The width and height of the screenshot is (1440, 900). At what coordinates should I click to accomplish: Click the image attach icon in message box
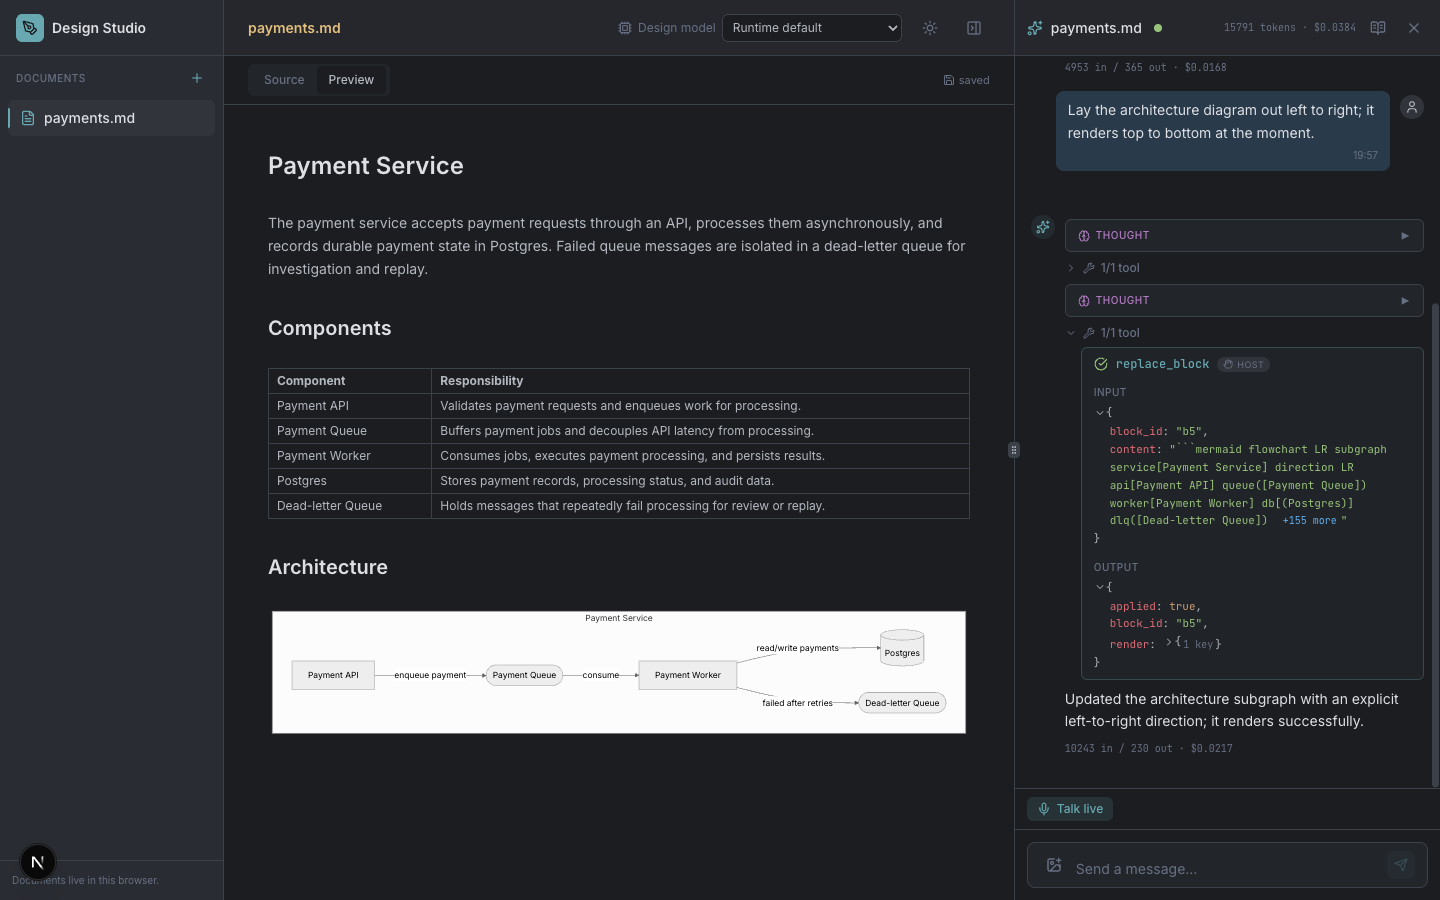[x=1054, y=865]
